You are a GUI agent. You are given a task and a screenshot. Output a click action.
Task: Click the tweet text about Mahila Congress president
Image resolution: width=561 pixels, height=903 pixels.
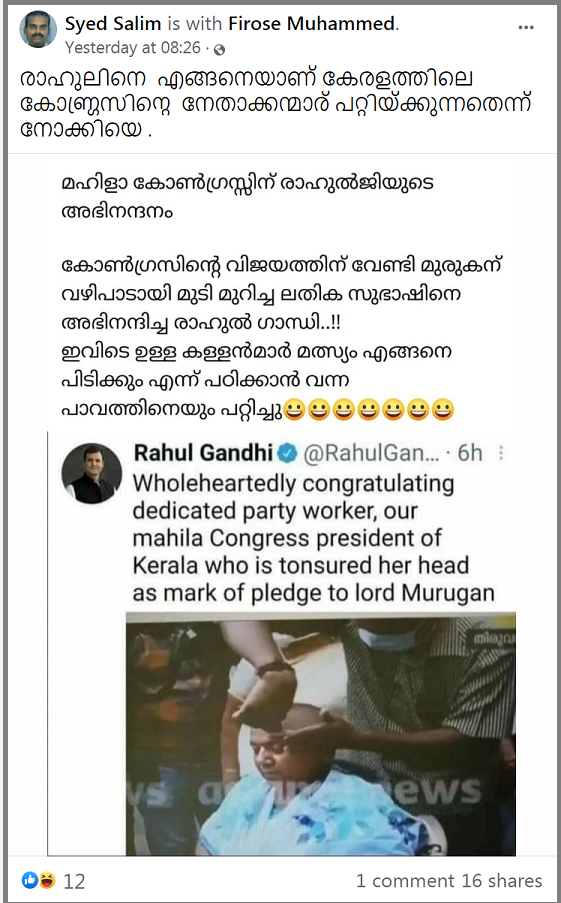tap(313, 538)
